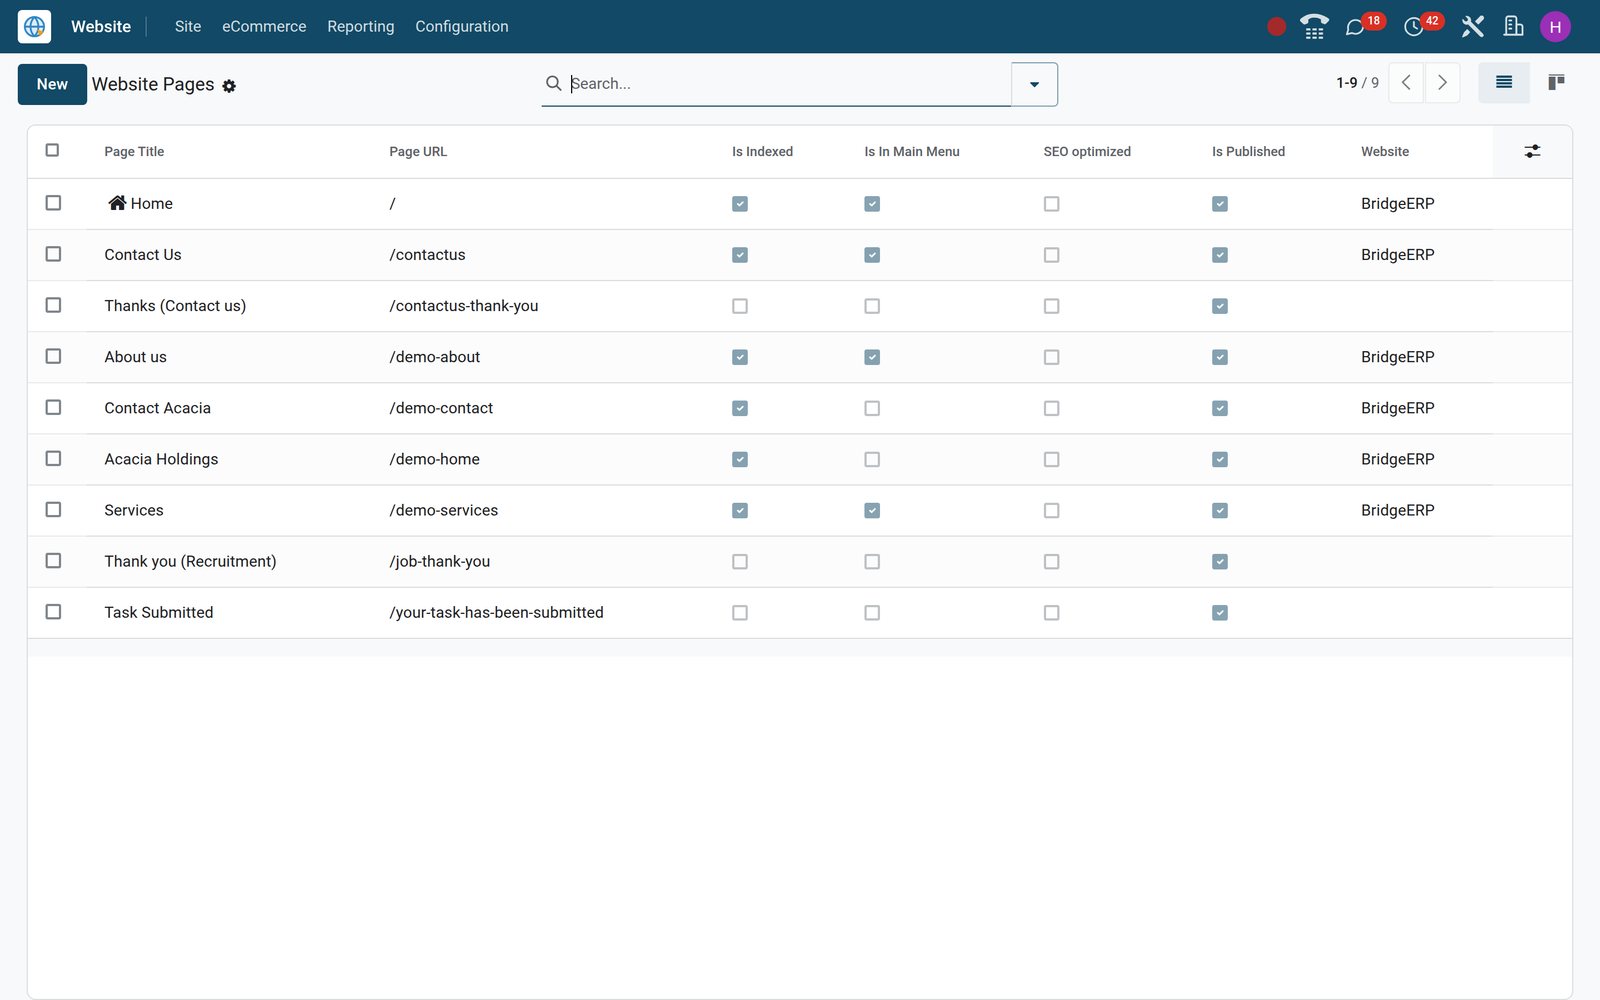Open the Site menu
The height and width of the screenshot is (1000, 1600).
point(188,27)
